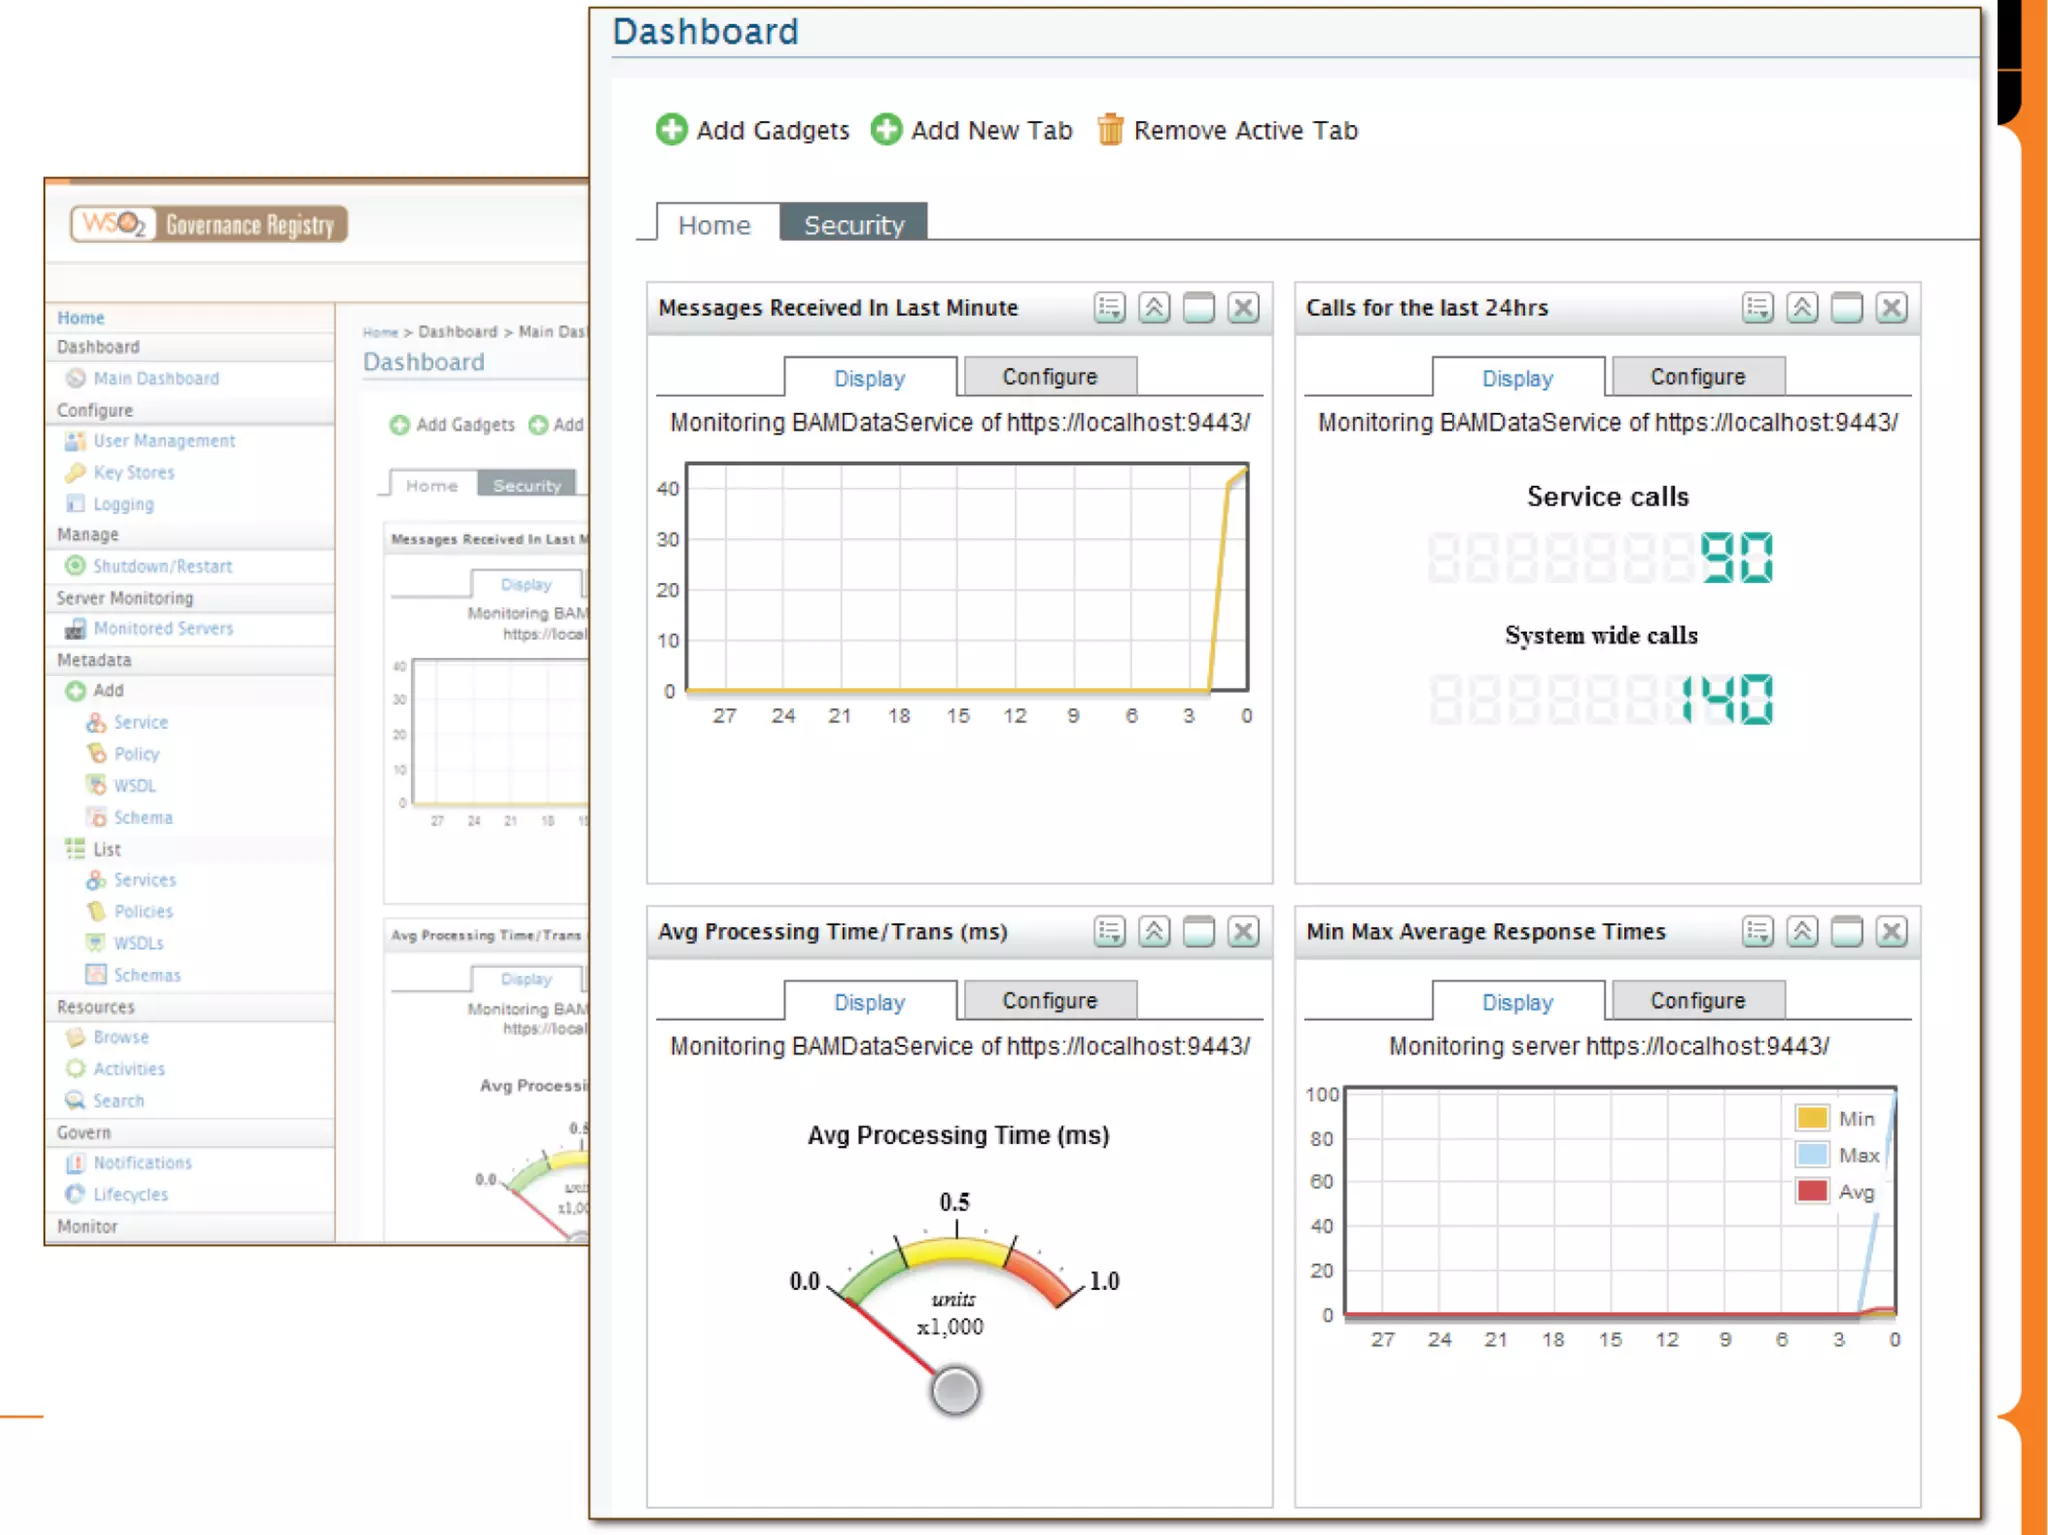Image resolution: width=2048 pixels, height=1535 pixels.
Task: Select Configure tab in Messages Received gadget
Action: [x=1049, y=377]
